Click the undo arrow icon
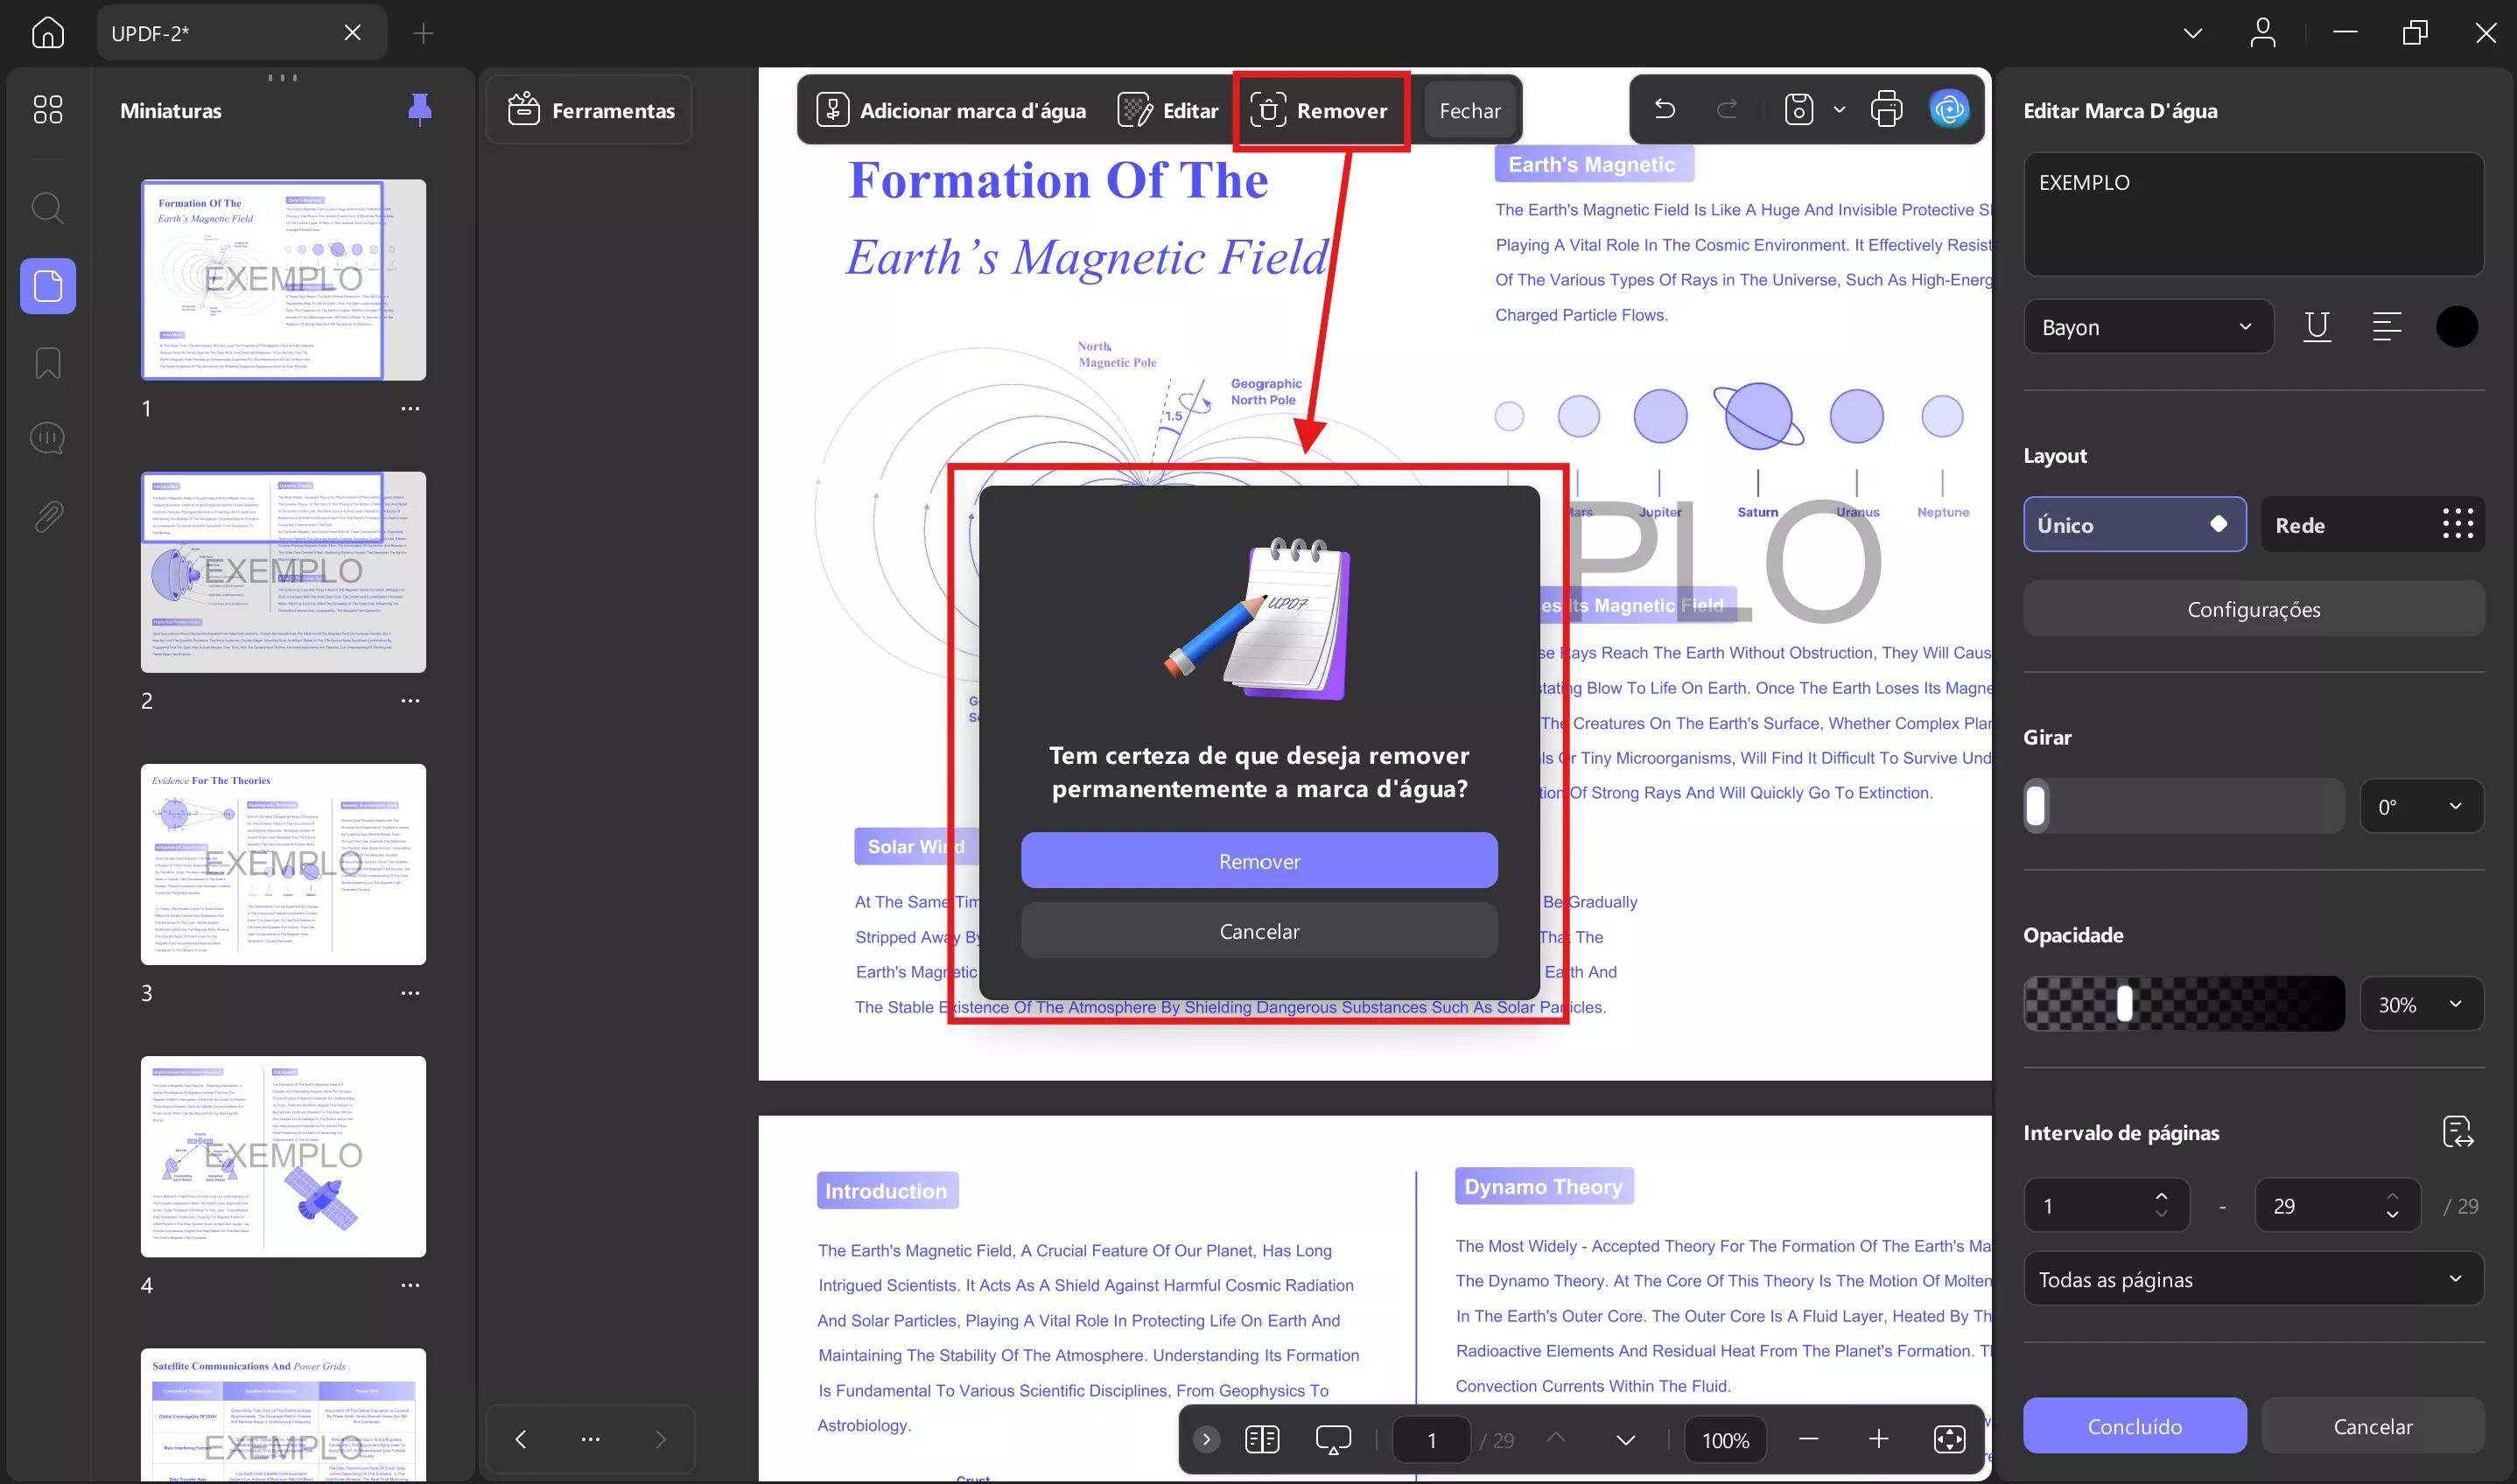The image size is (2517, 1484). coord(1664,109)
